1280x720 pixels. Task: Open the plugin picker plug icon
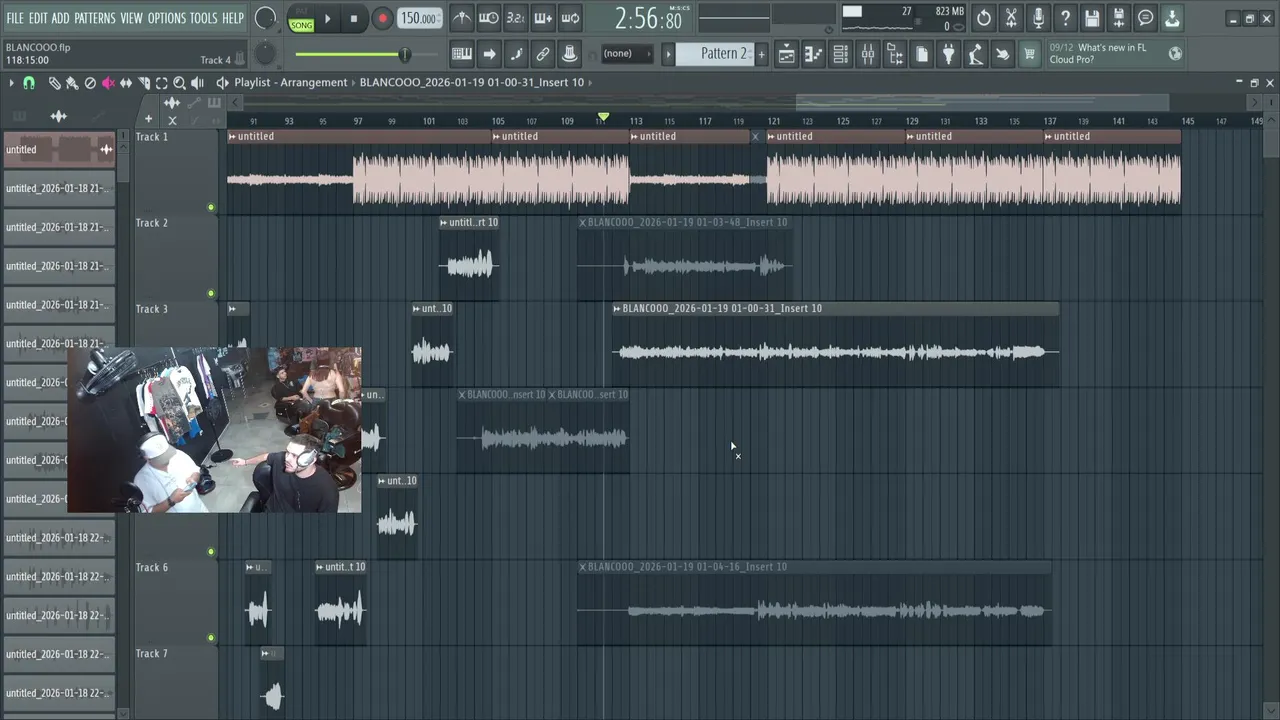[x=949, y=54]
